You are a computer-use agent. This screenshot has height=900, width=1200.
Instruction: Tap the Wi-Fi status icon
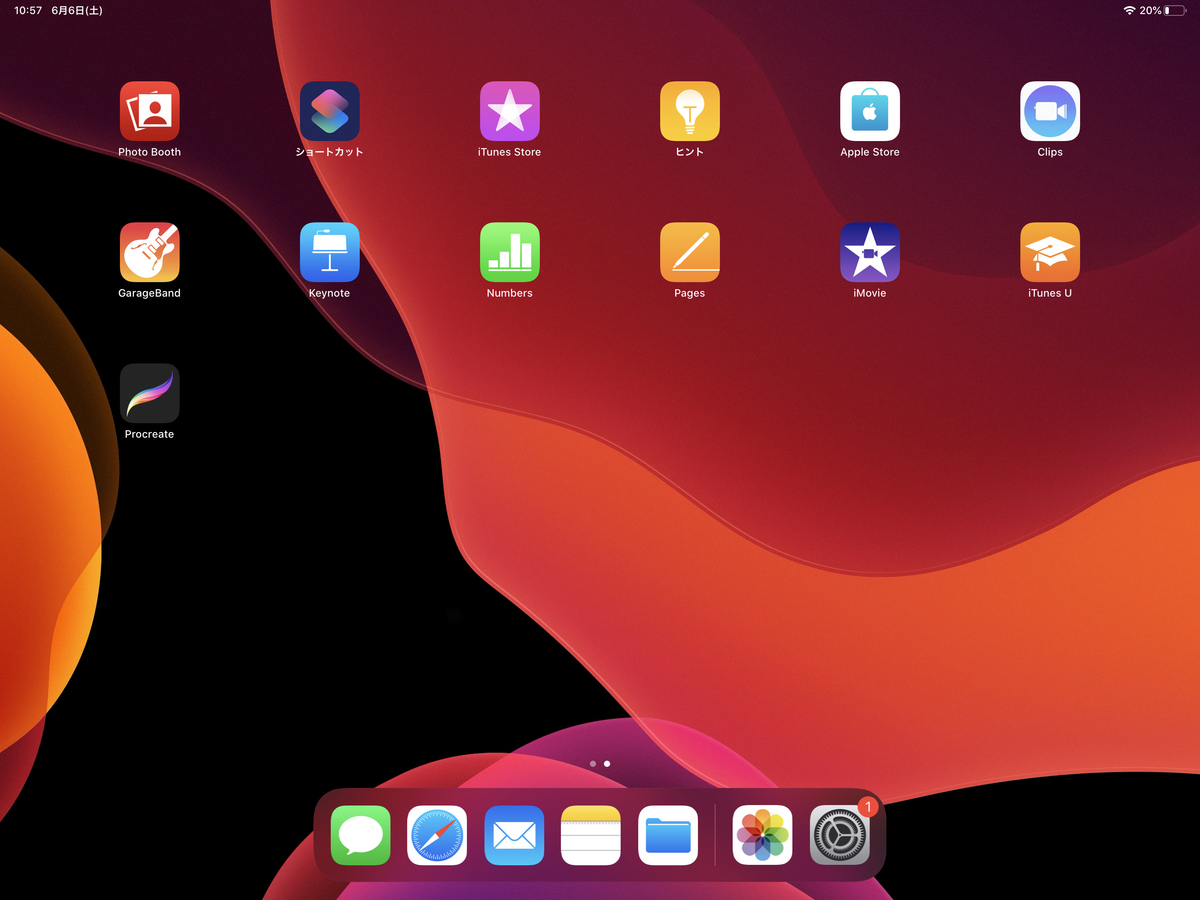pyautogui.click(x=1129, y=10)
